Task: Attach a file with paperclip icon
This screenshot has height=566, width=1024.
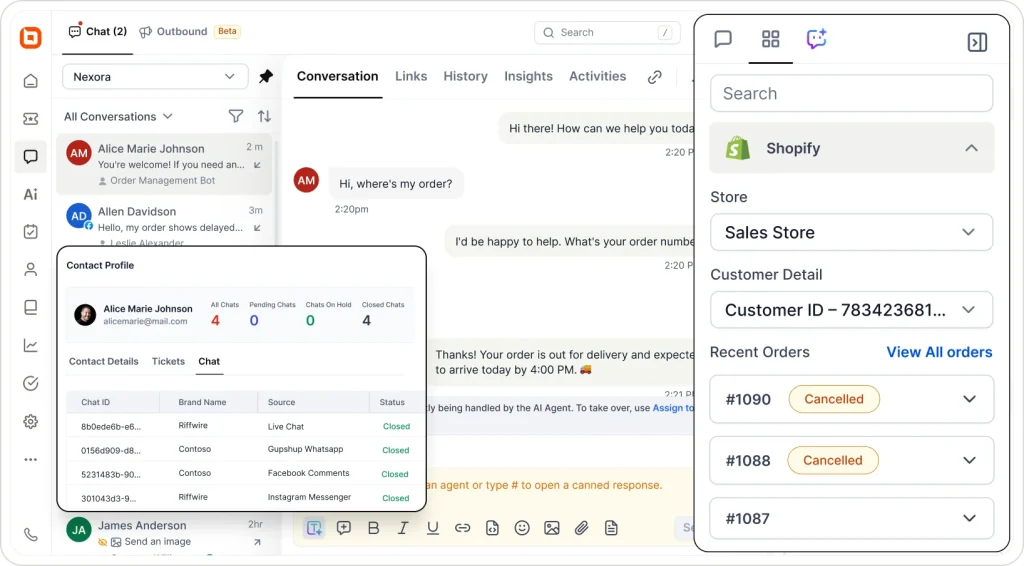Action: coord(581,527)
